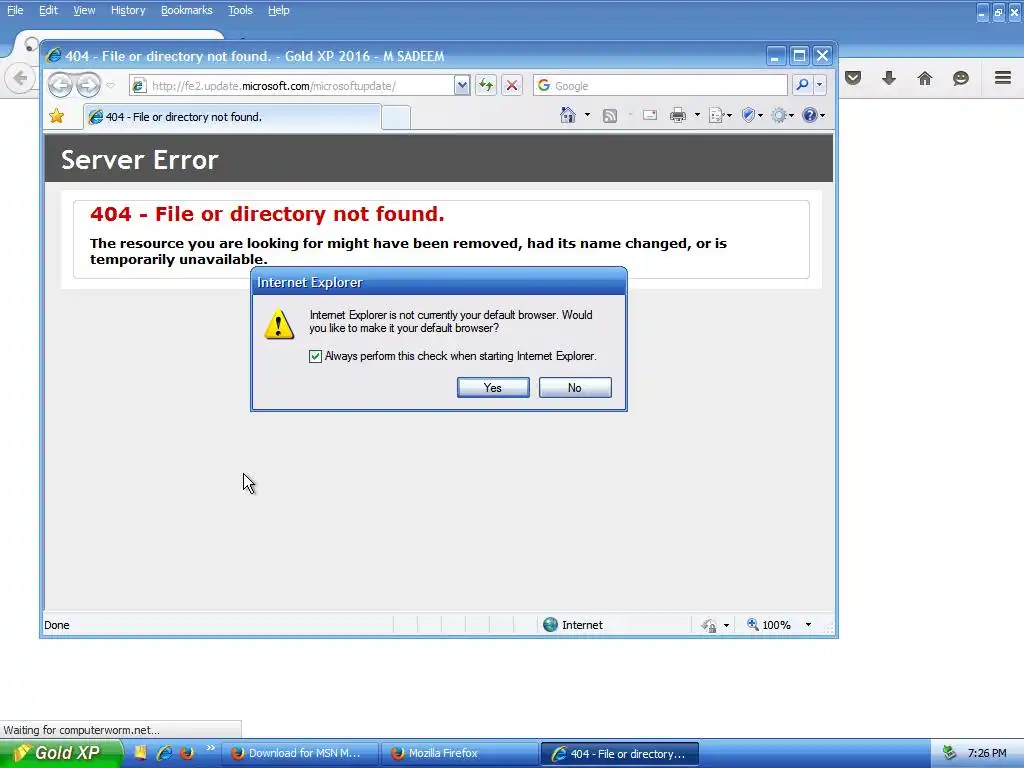Viewport: 1024px width, 768px height.
Task: Click the RSS feeds icon
Action: (x=610, y=116)
